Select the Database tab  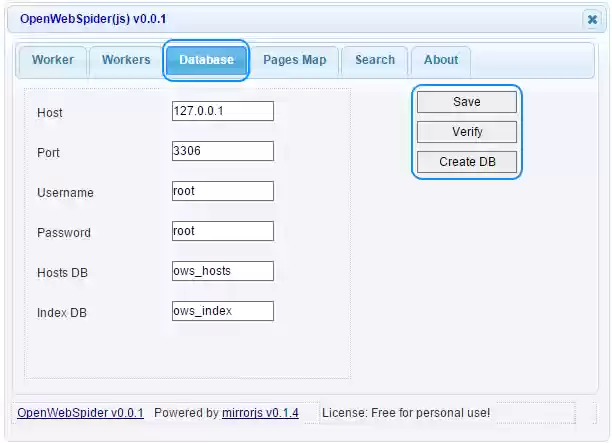(206, 60)
